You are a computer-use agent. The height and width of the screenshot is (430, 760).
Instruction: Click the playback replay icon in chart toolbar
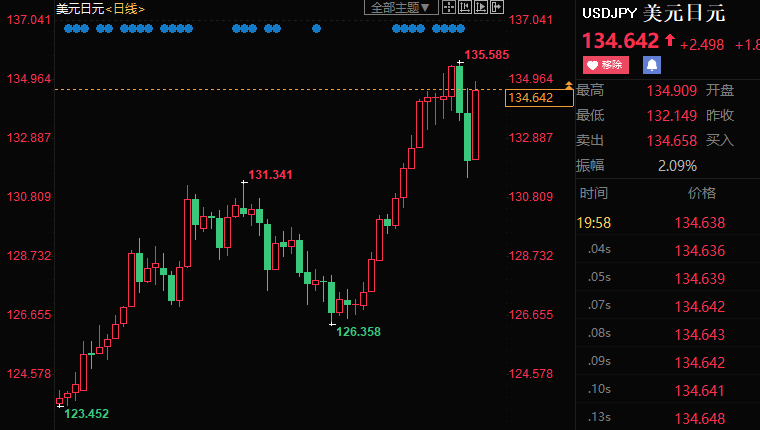479,8
